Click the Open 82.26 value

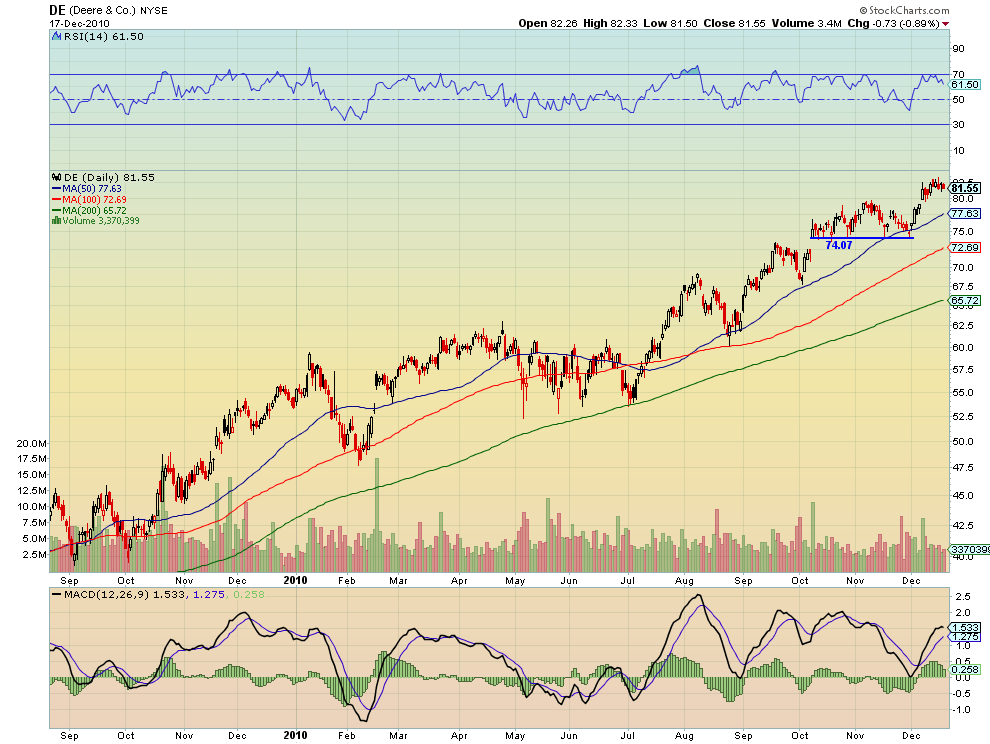point(547,23)
